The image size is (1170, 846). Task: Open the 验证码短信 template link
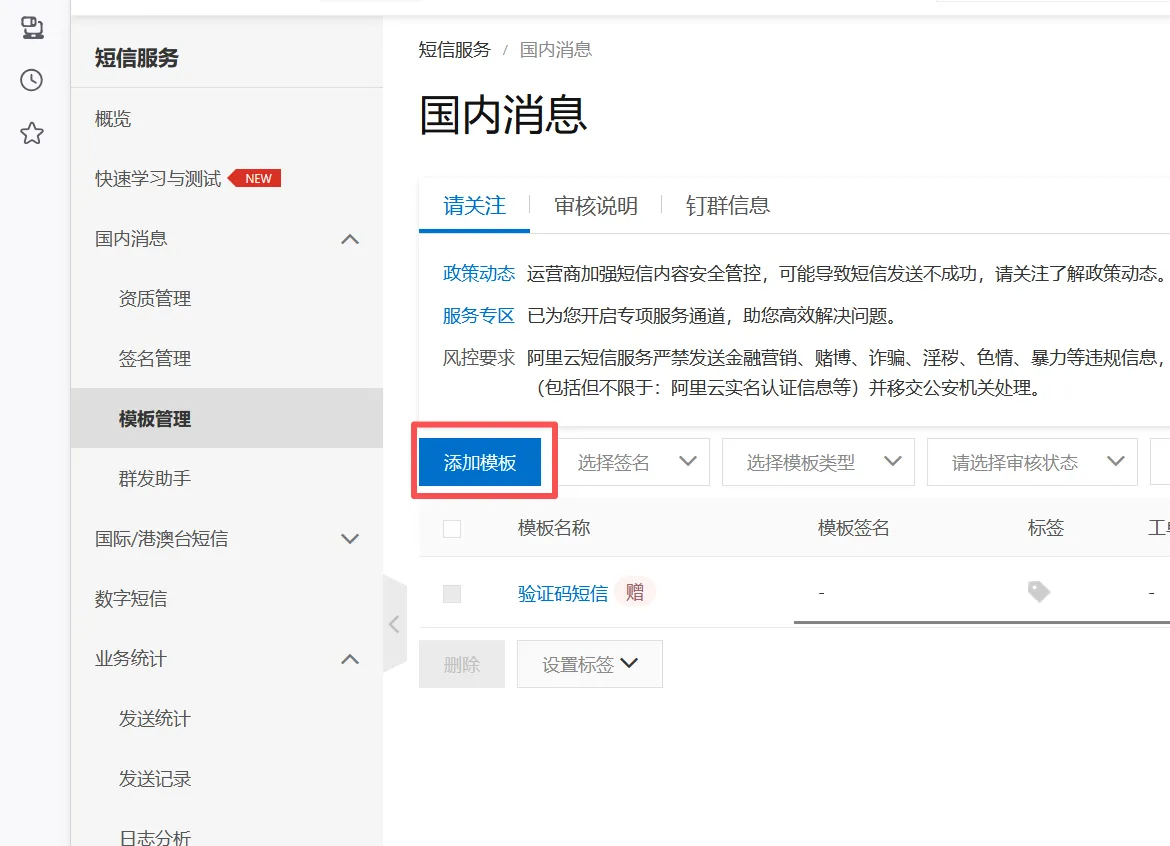(563, 594)
